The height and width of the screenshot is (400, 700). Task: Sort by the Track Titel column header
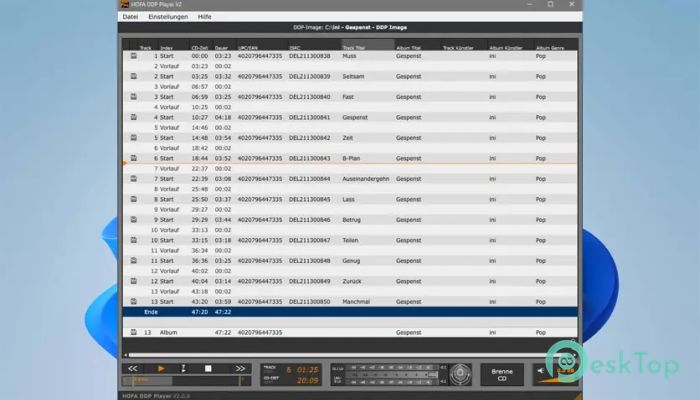coord(367,45)
